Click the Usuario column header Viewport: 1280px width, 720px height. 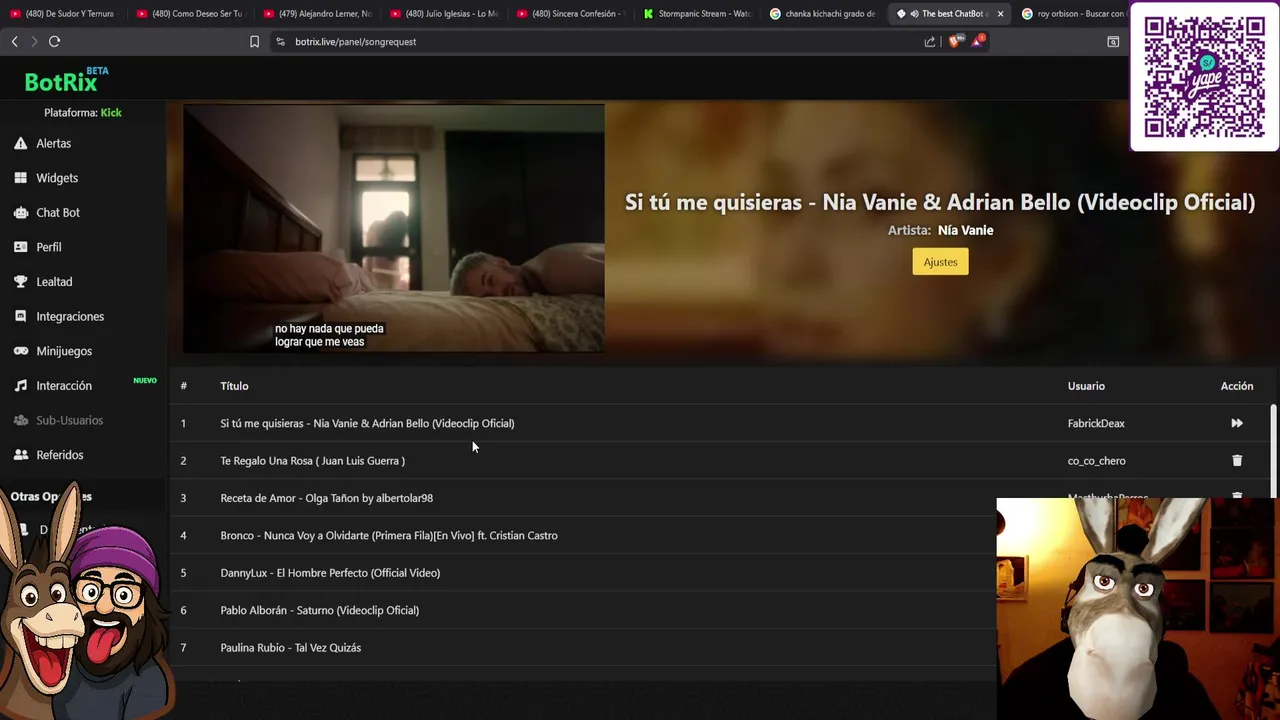pos(1086,386)
